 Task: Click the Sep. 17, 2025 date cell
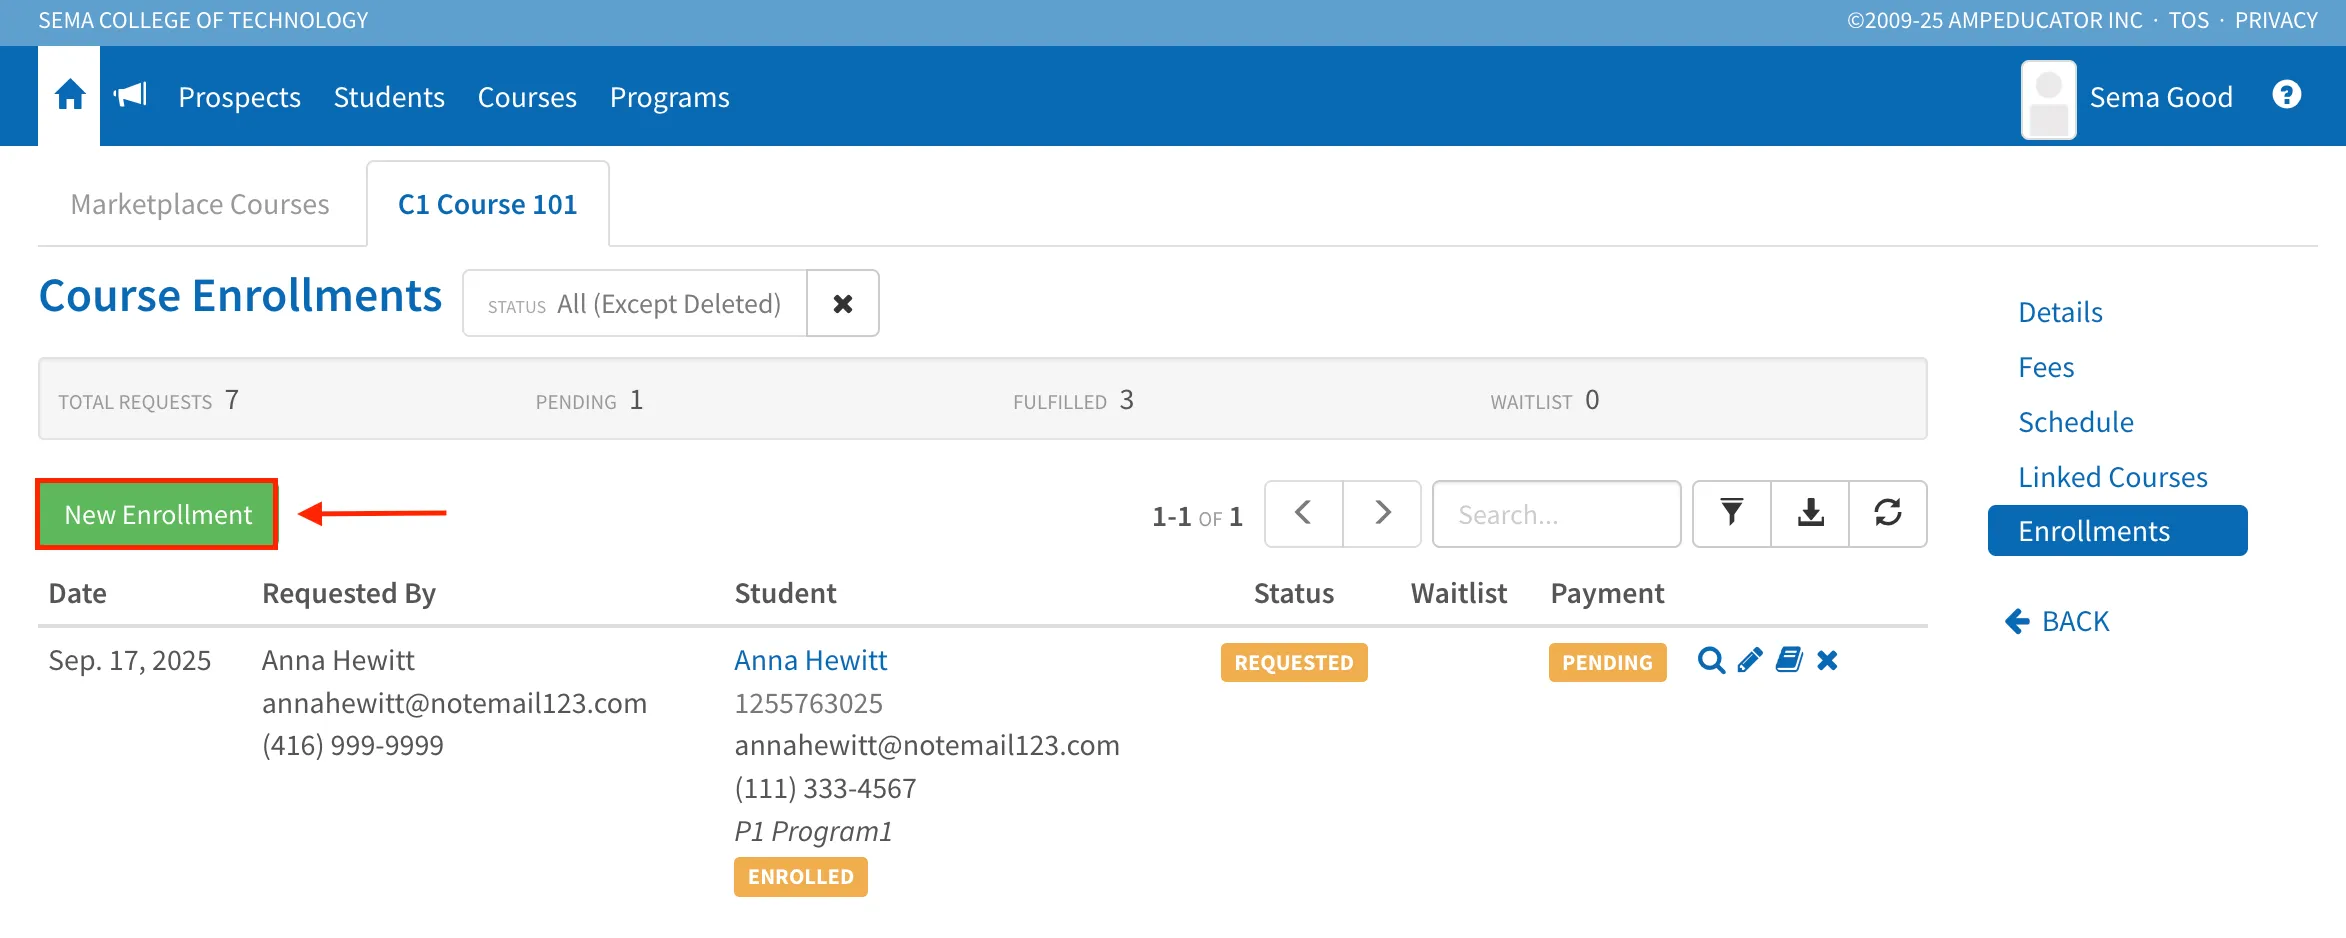click(130, 660)
